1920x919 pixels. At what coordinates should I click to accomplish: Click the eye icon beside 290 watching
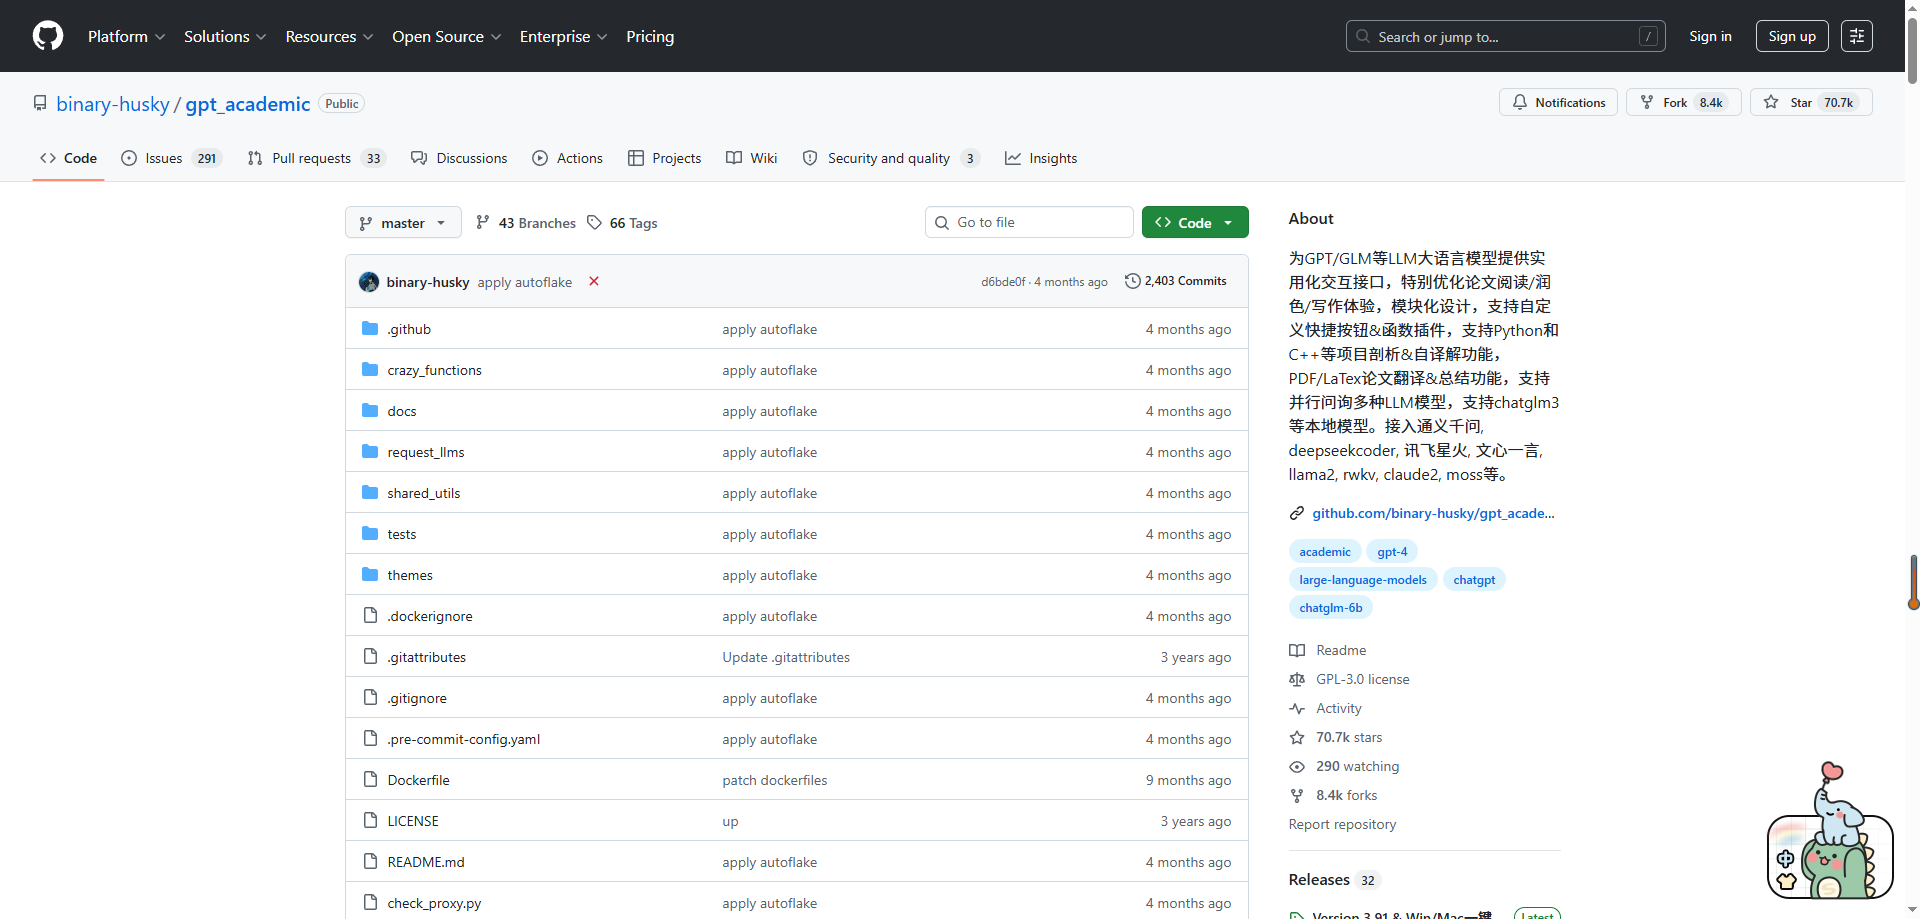tap(1297, 766)
